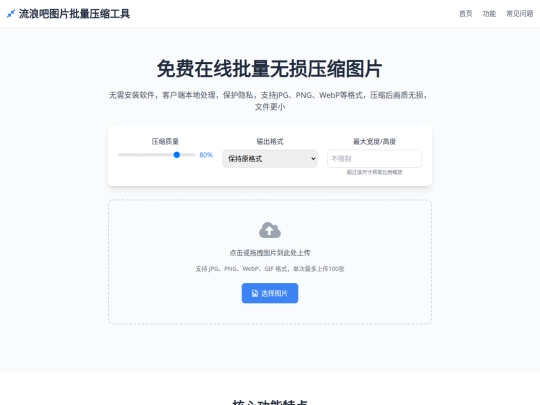
Task: Click the compress arrows logo icon
Action: pos(11,14)
